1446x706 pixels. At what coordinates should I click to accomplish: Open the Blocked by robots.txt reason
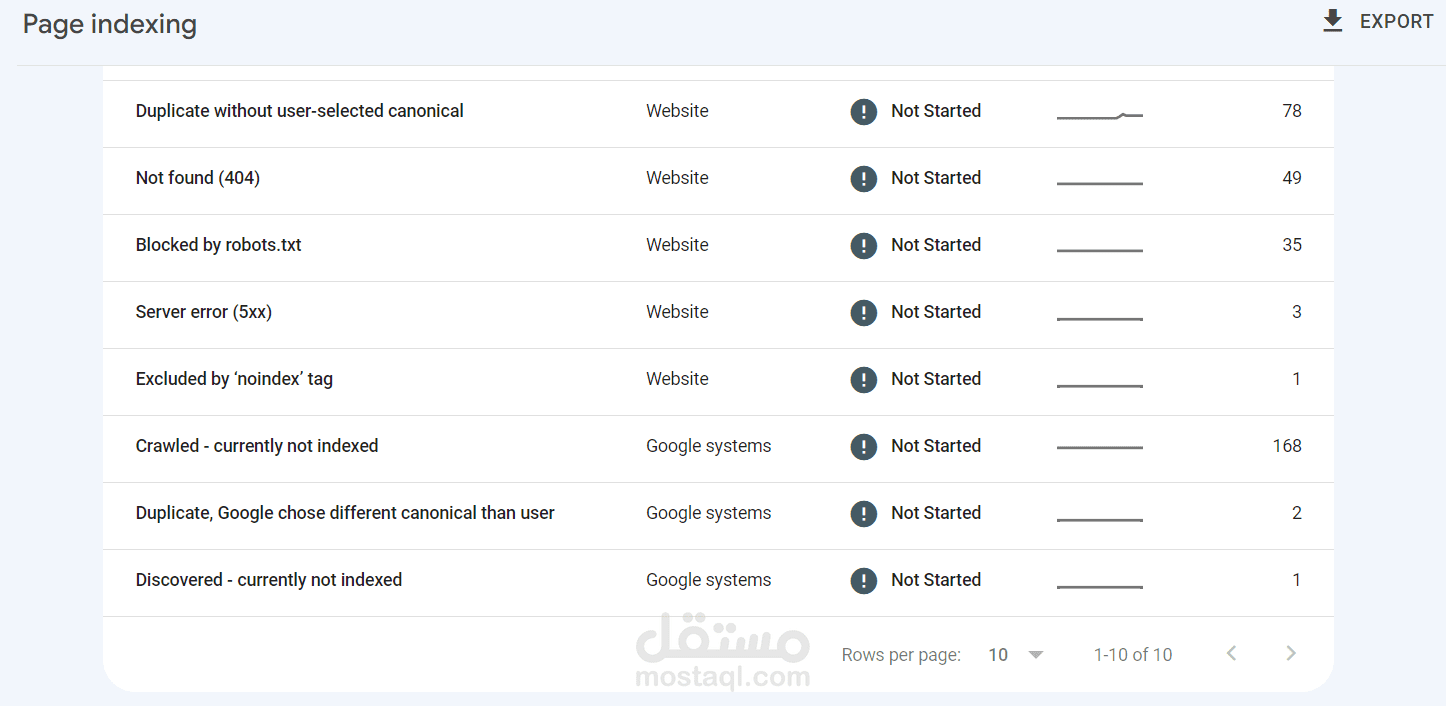click(x=218, y=245)
